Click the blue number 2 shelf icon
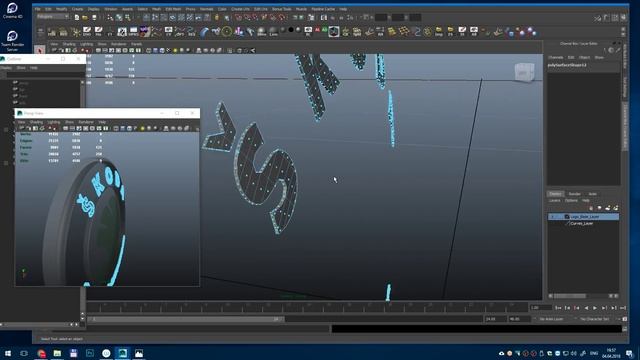Screen dimensions: 640x360 [x=417, y=31]
